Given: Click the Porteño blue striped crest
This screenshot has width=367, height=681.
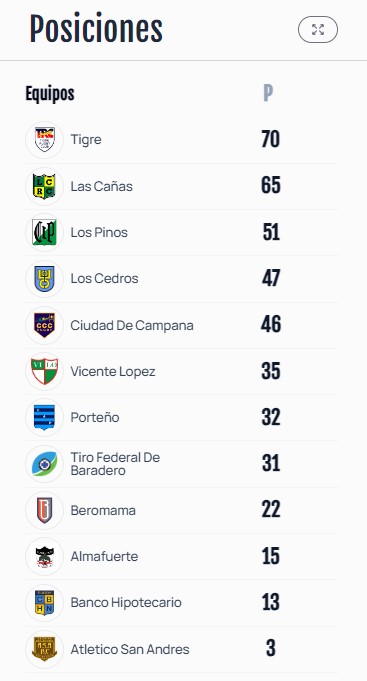Looking at the screenshot, I should pos(44,417).
